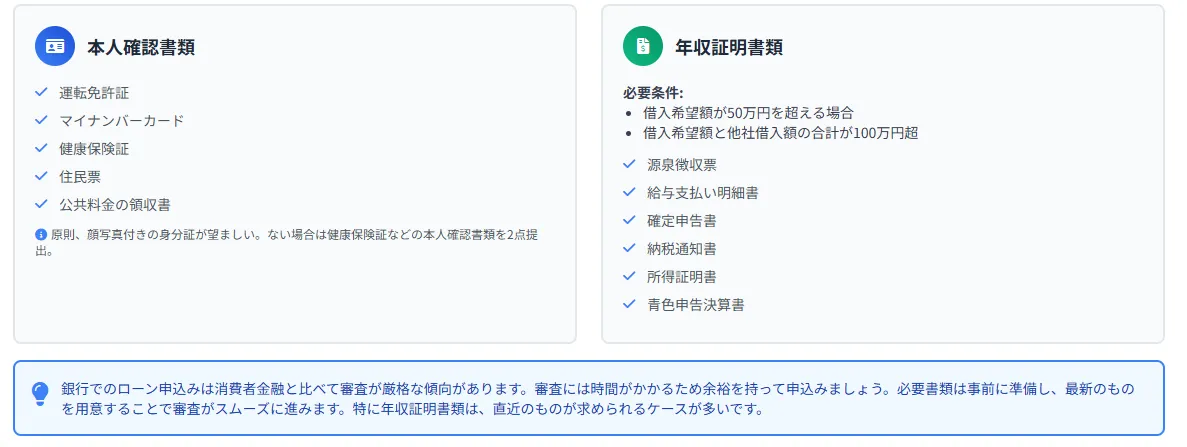Click the blue ID card icon beside 本人確認書類
Screen dimensions: 1187x447
click(55, 46)
